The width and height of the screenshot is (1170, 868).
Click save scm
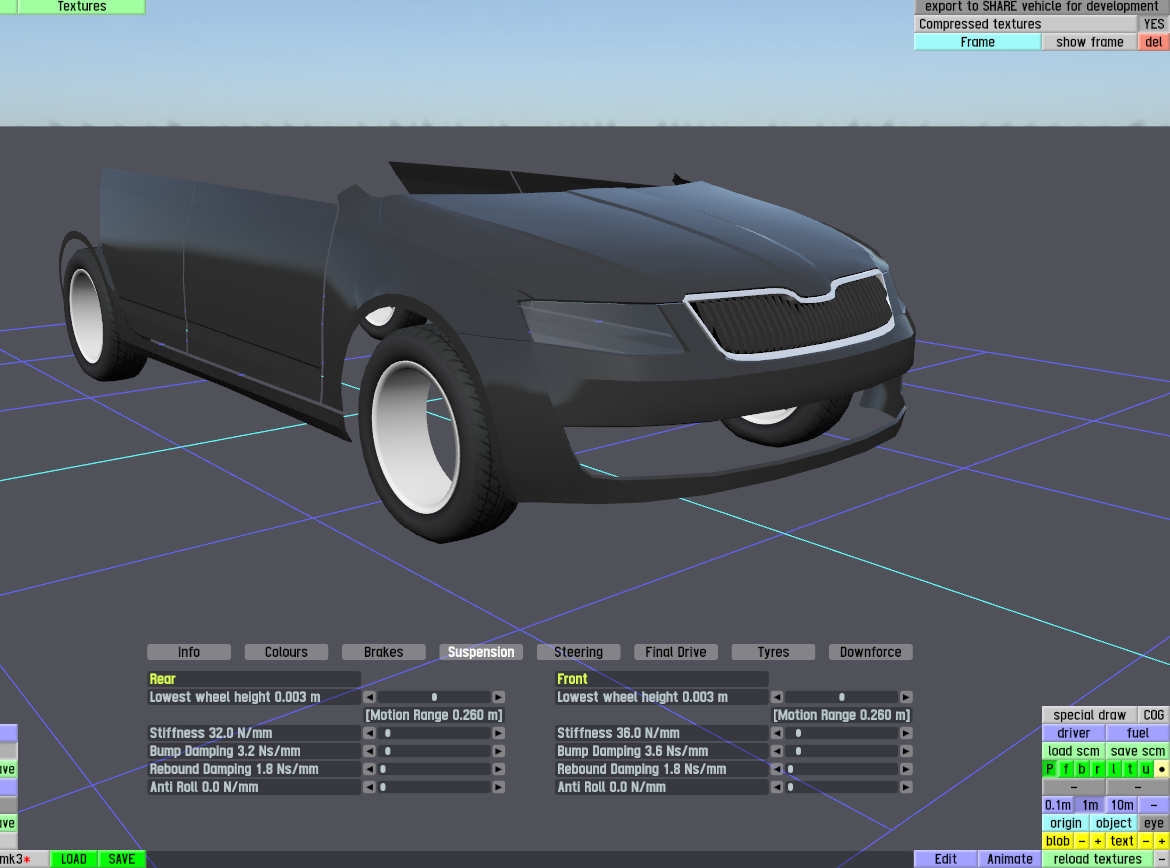[x=1138, y=751]
